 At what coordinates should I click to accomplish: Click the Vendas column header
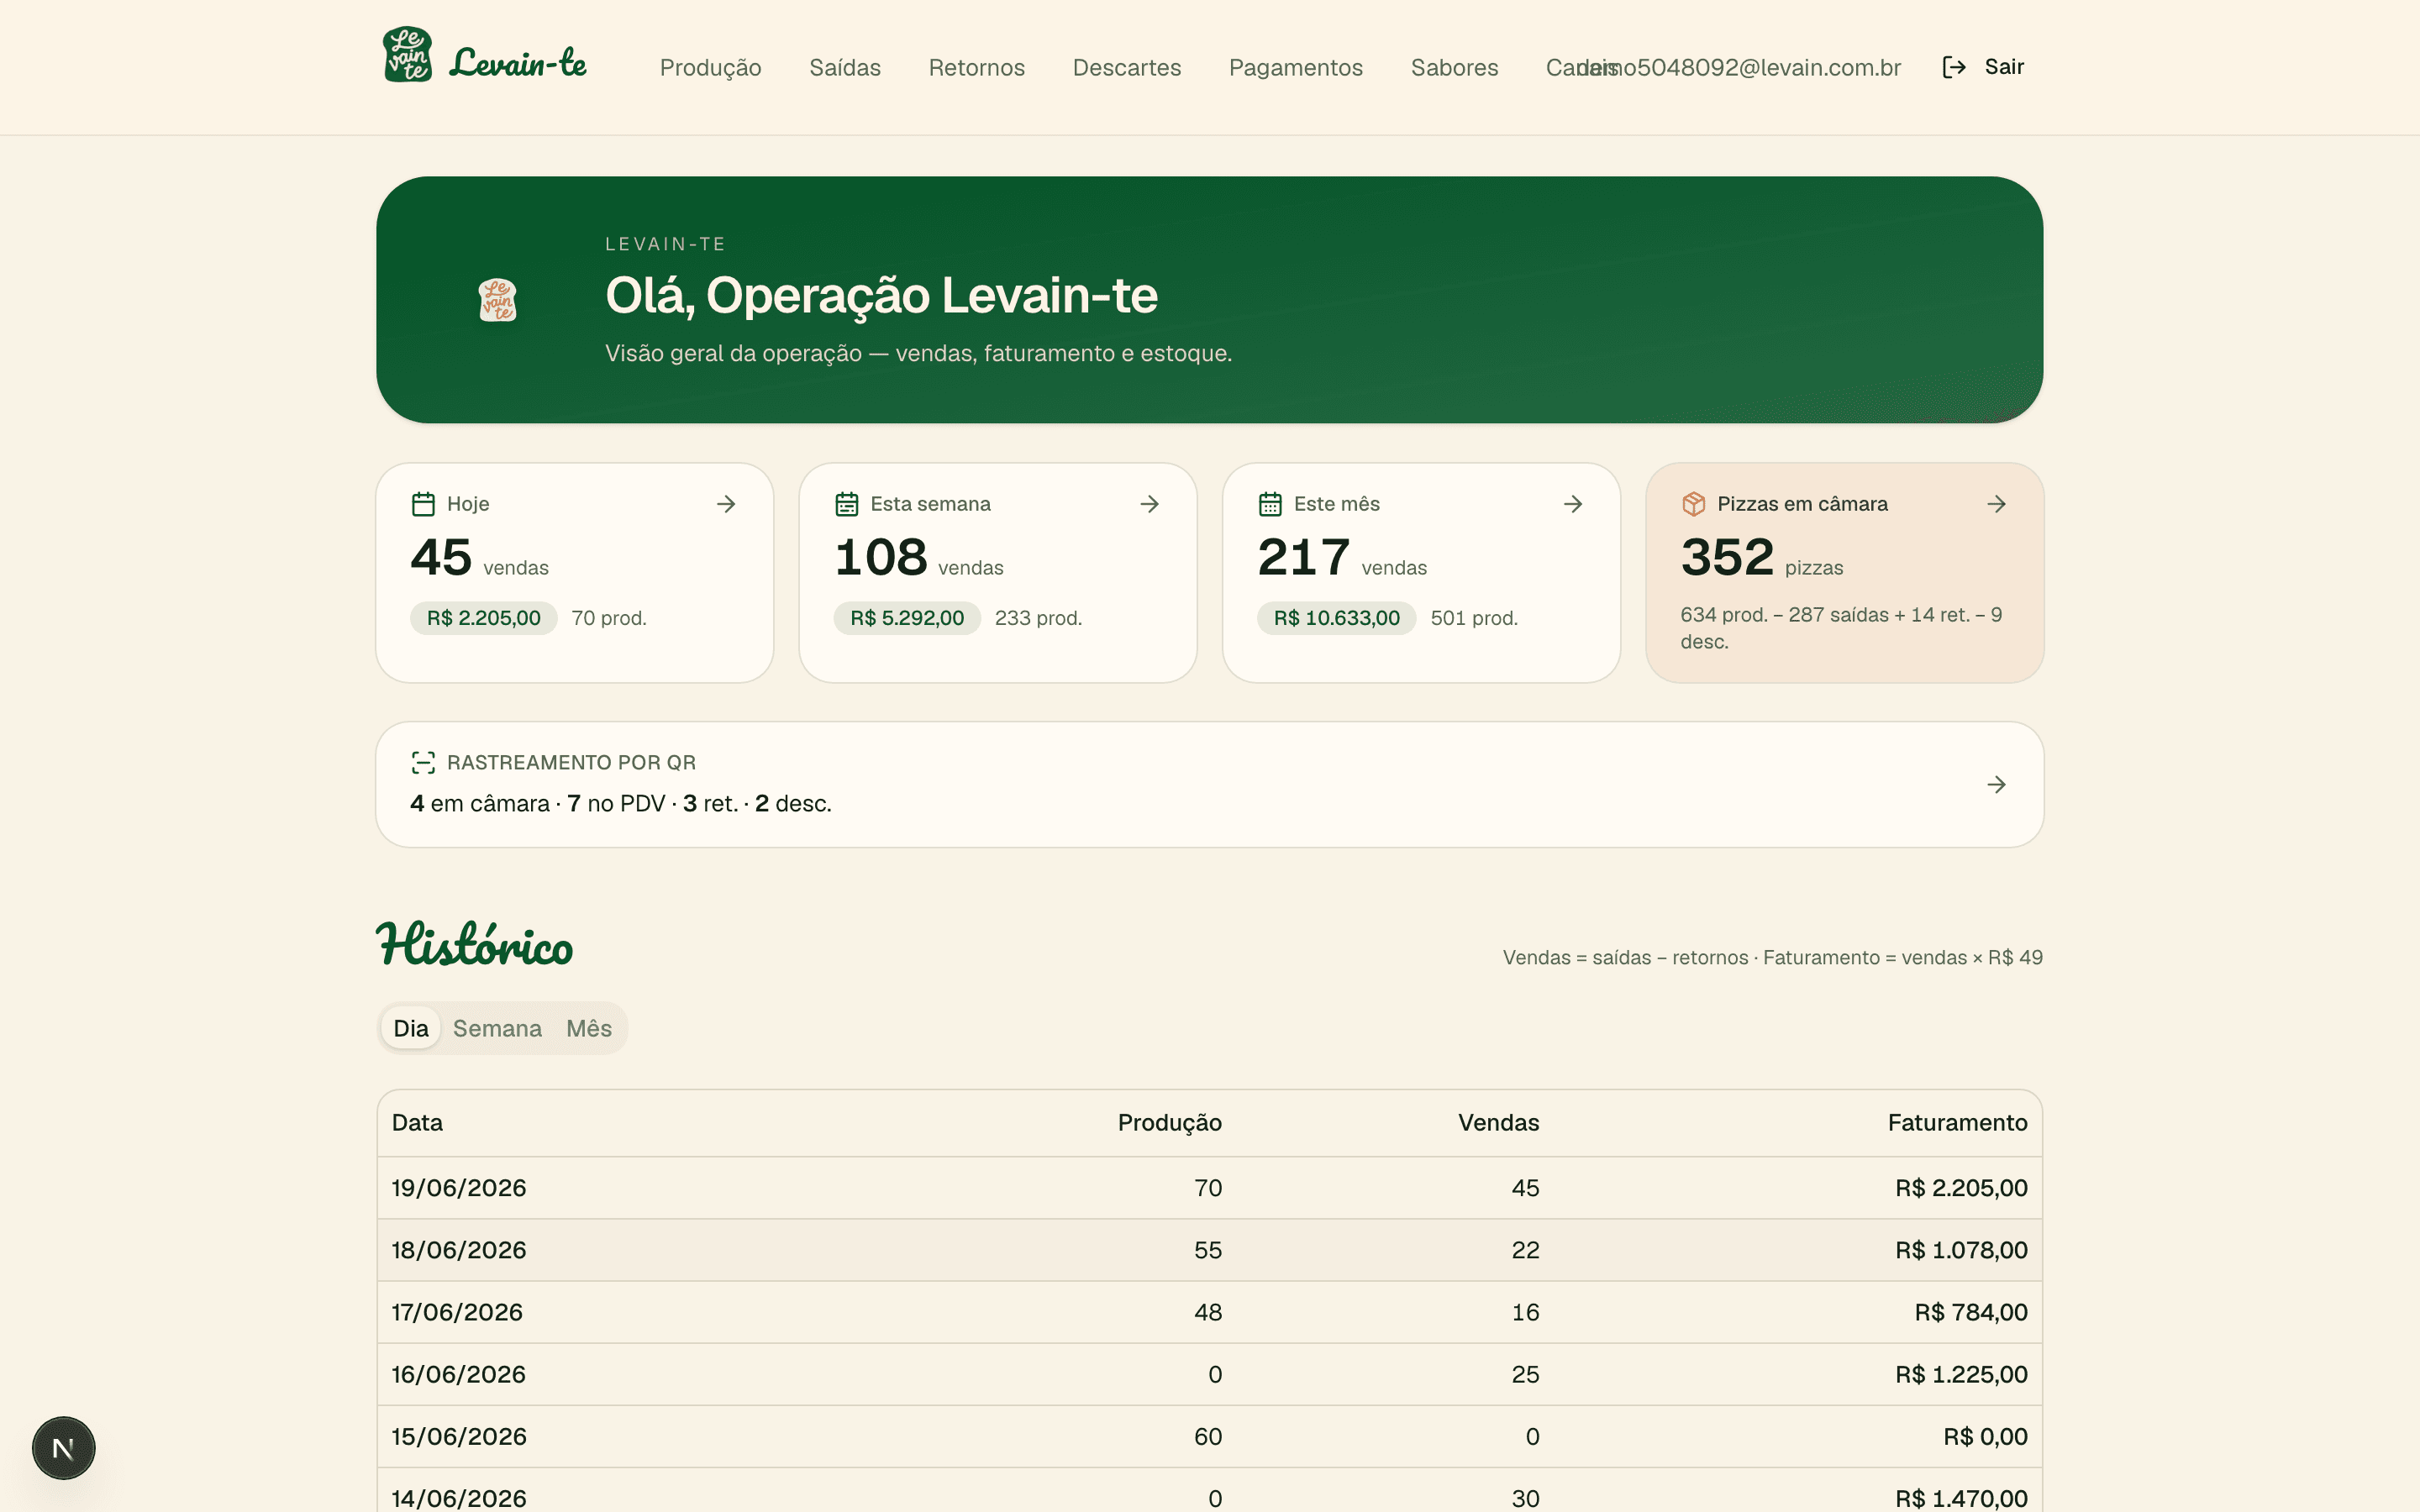click(x=1499, y=1123)
